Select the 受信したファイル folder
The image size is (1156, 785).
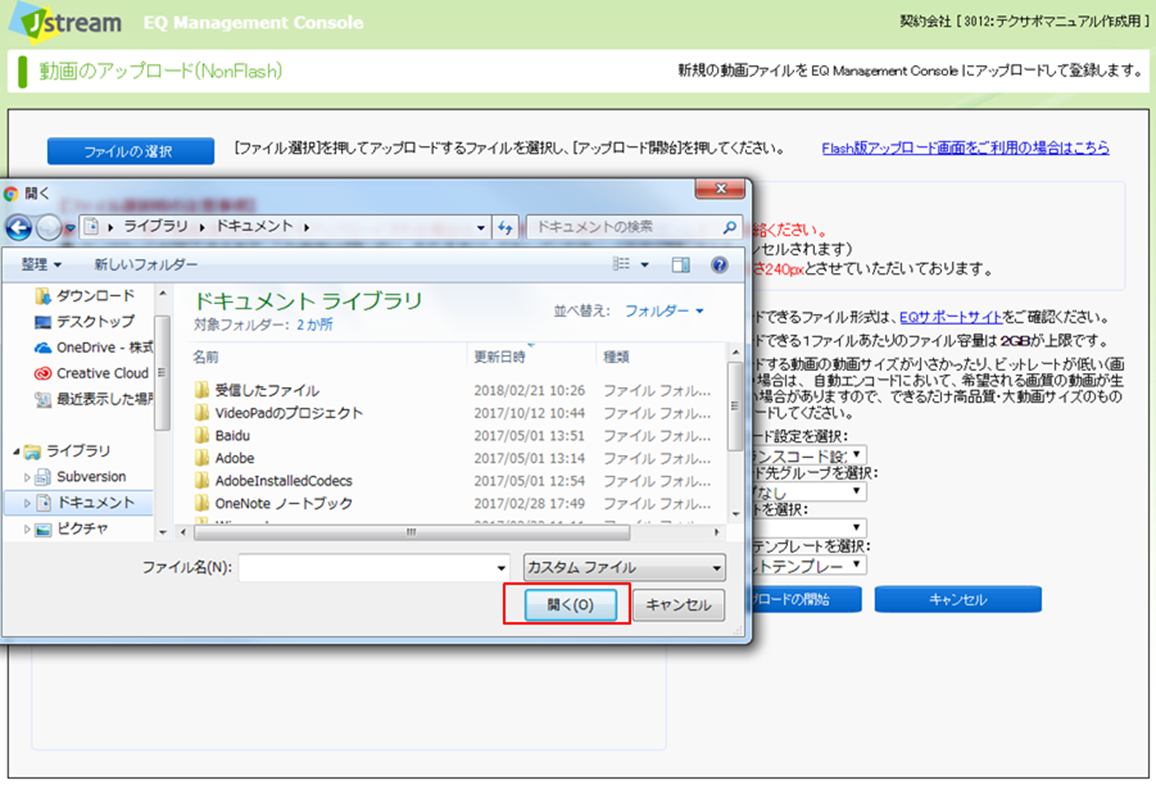coord(266,390)
